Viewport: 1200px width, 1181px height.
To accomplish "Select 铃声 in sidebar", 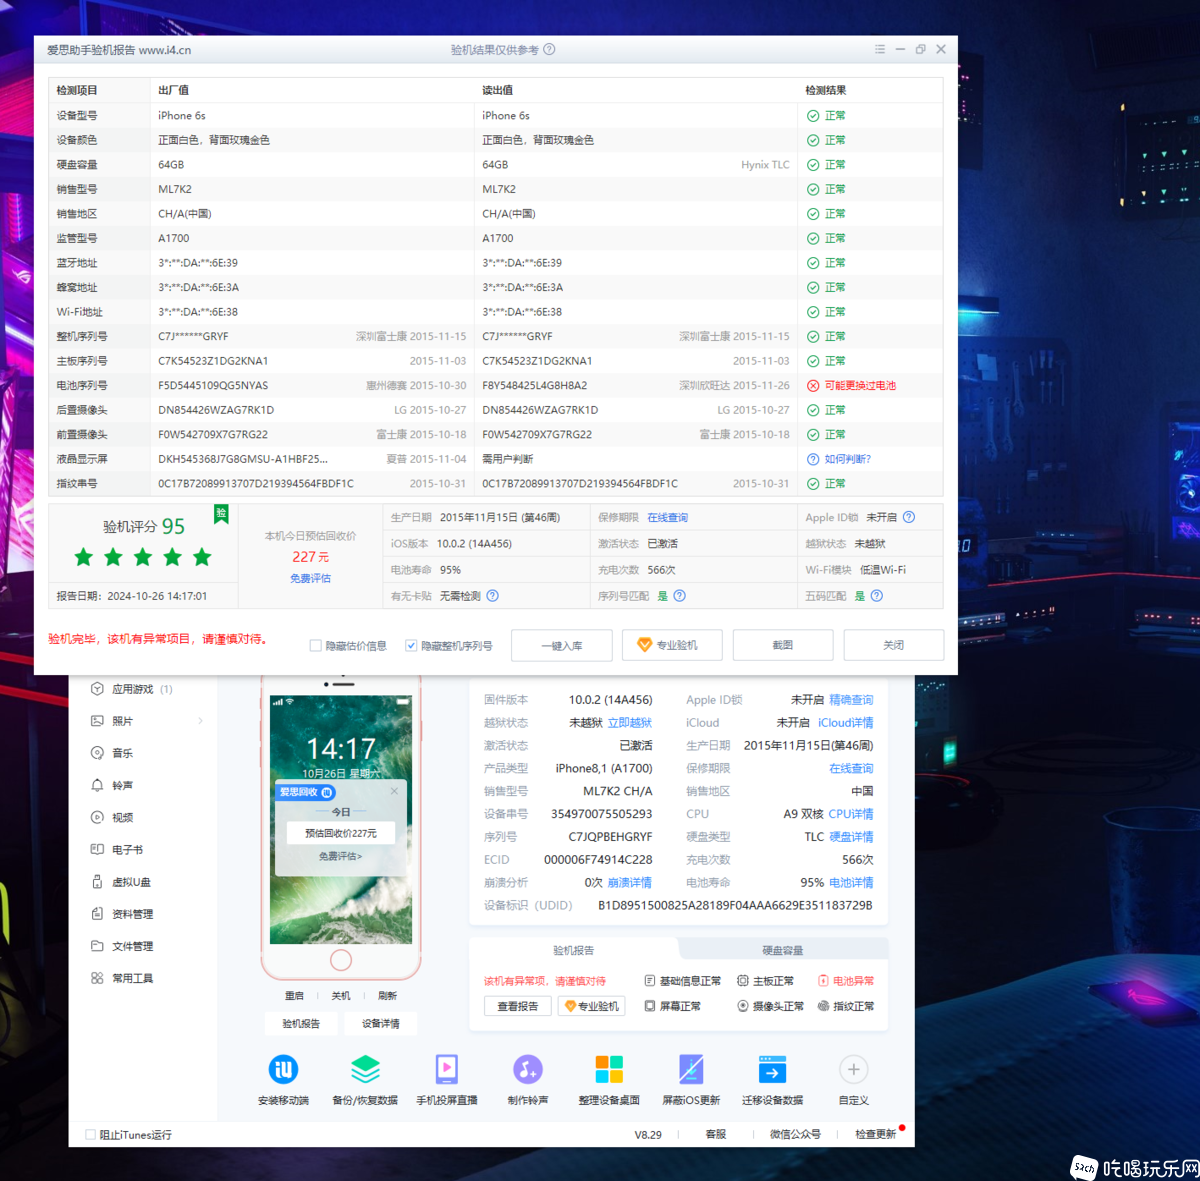I will click(x=122, y=785).
